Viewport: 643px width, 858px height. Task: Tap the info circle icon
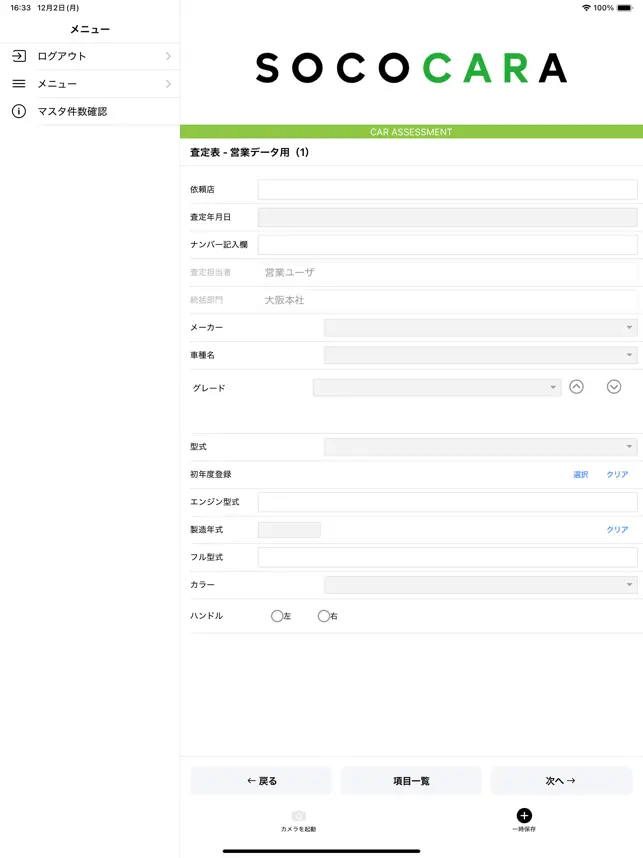(x=19, y=112)
